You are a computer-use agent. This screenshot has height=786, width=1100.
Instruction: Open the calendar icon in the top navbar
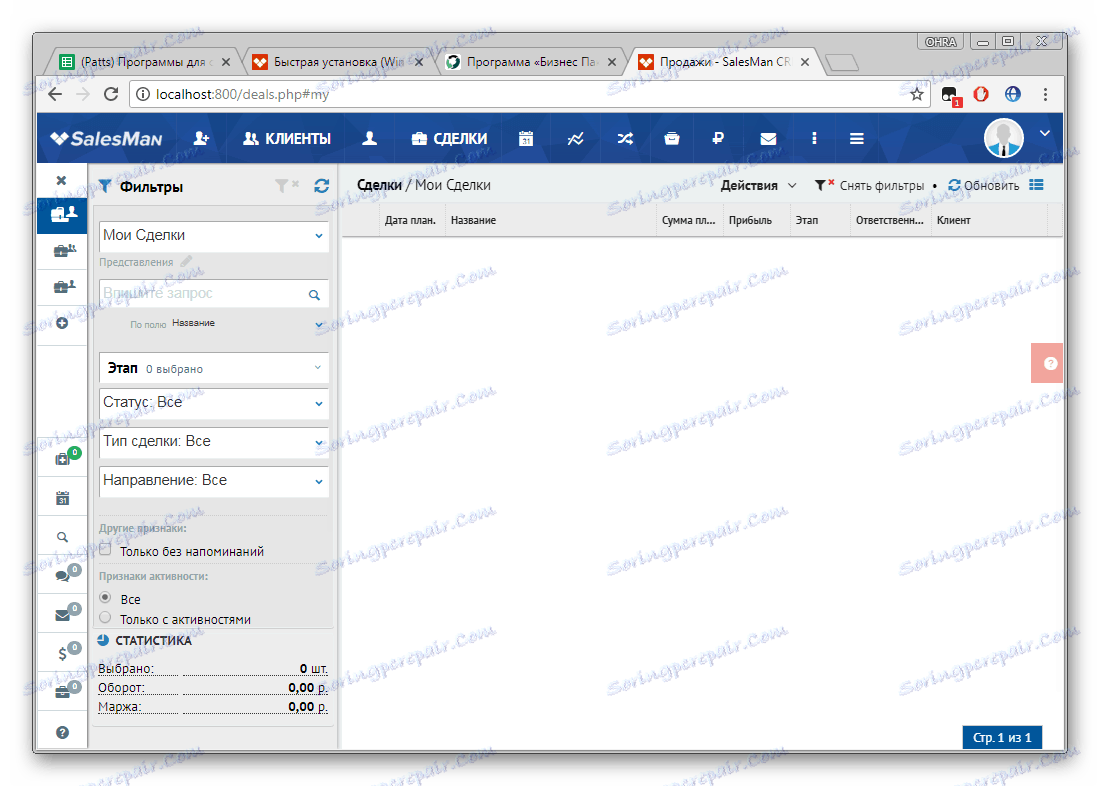[526, 138]
